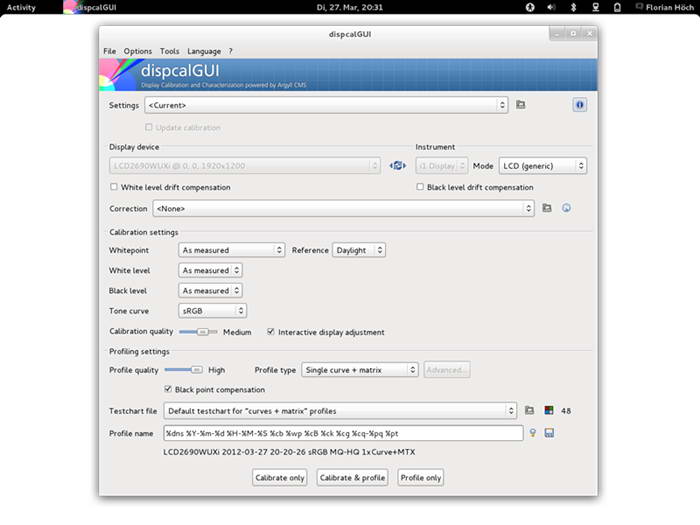Open the Language menu

[x=204, y=51]
